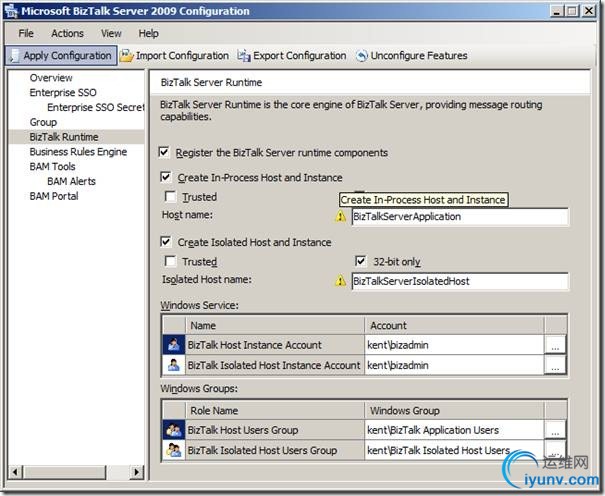Click the warning icon beside Isolated Host name
This screenshot has height=496, width=605.
pyautogui.click(x=340, y=281)
